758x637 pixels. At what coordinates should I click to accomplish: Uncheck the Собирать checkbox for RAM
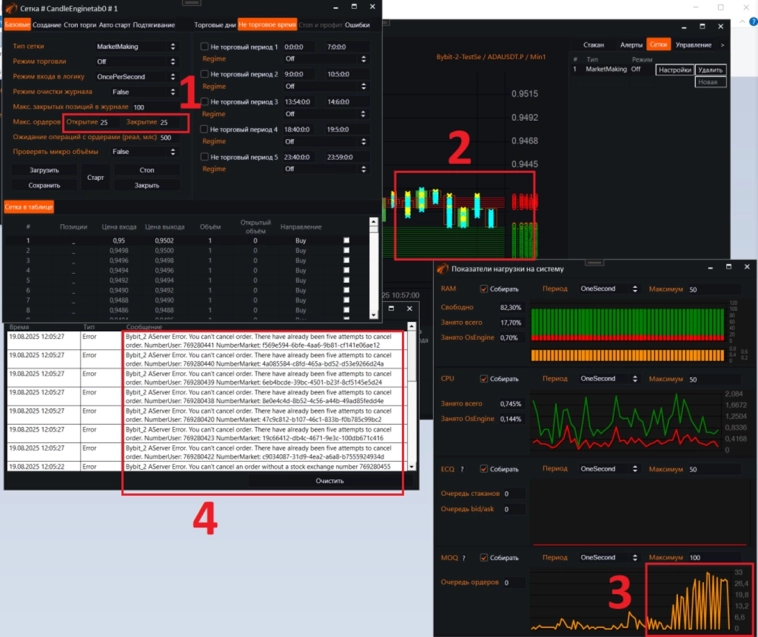(x=483, y=289)
